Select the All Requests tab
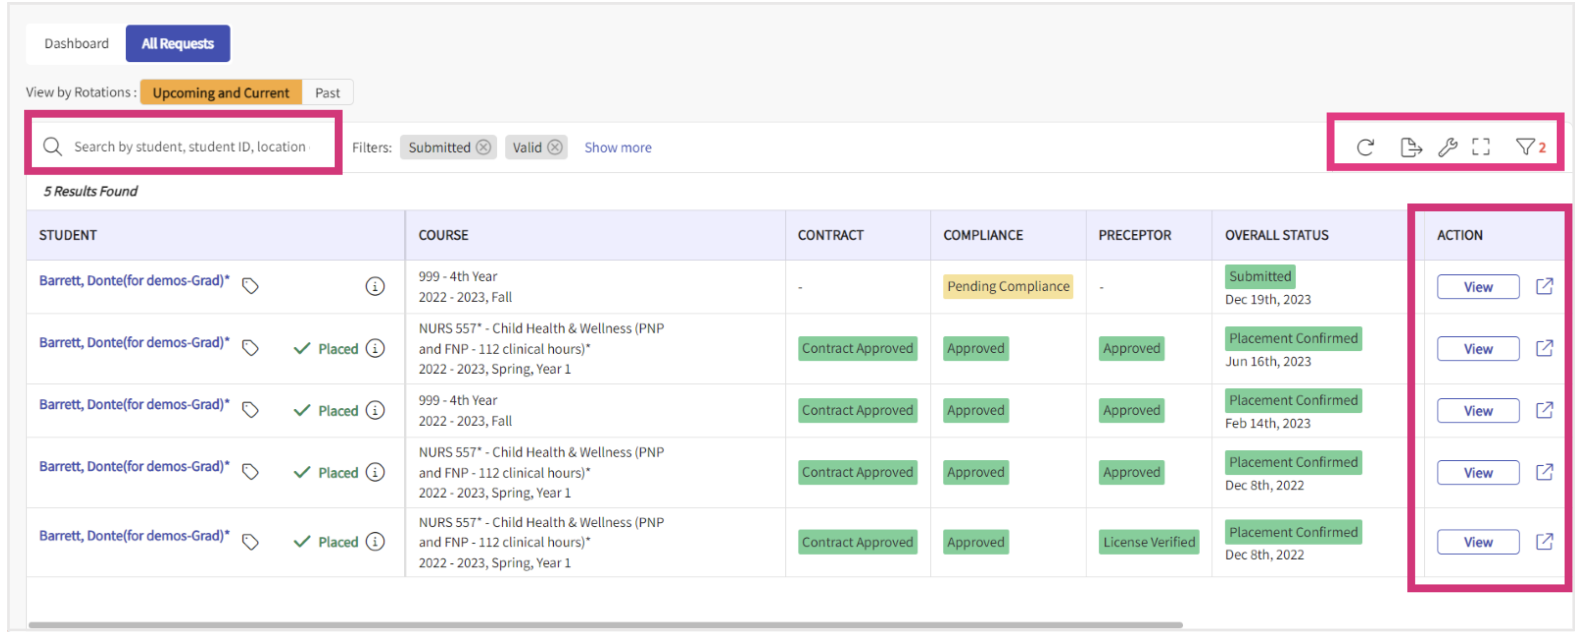 178,44
